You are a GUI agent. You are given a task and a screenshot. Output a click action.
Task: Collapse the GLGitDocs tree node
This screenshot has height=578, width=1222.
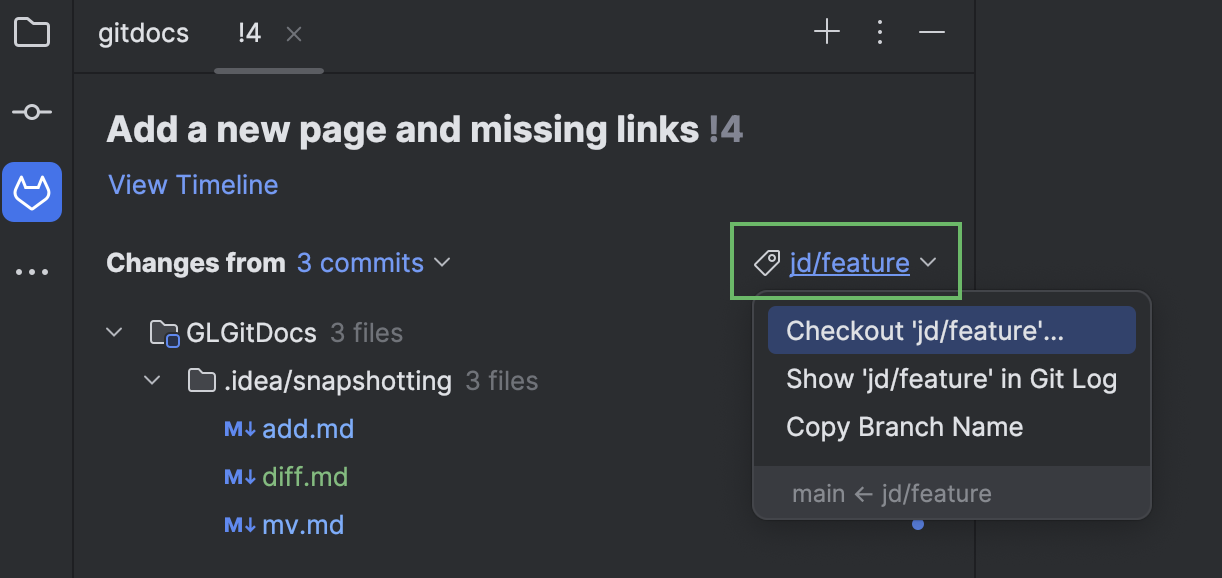pos(113,331)
